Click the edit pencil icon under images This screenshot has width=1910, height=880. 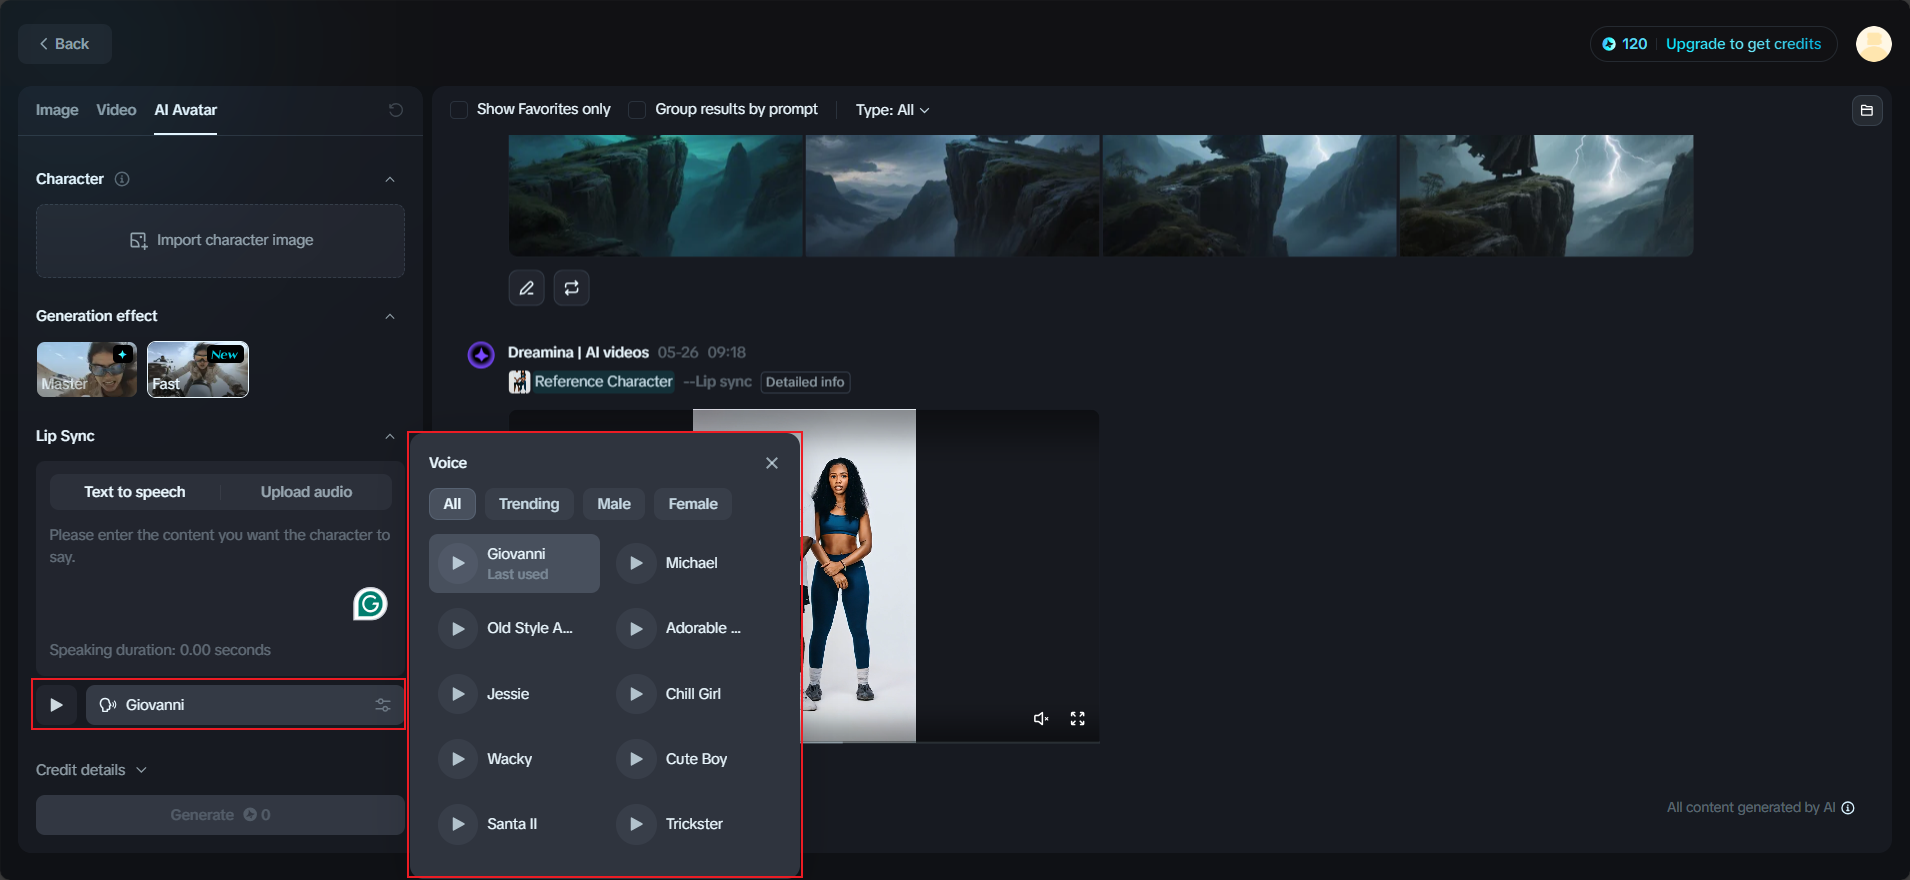527,288
